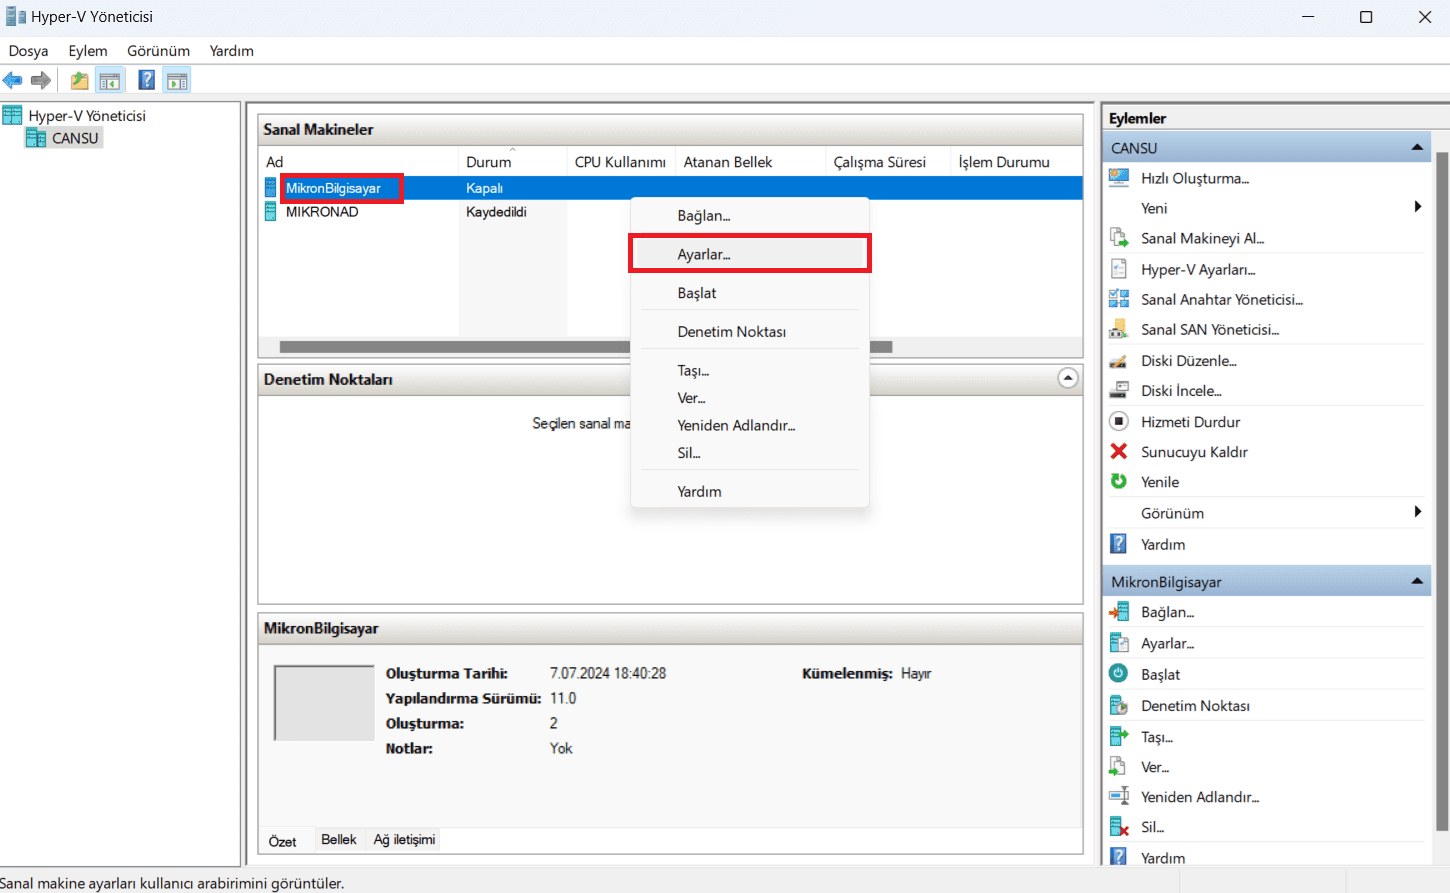Collapse the CANSU actions section
1450x893 pixels.
[x=1417, y=147]
